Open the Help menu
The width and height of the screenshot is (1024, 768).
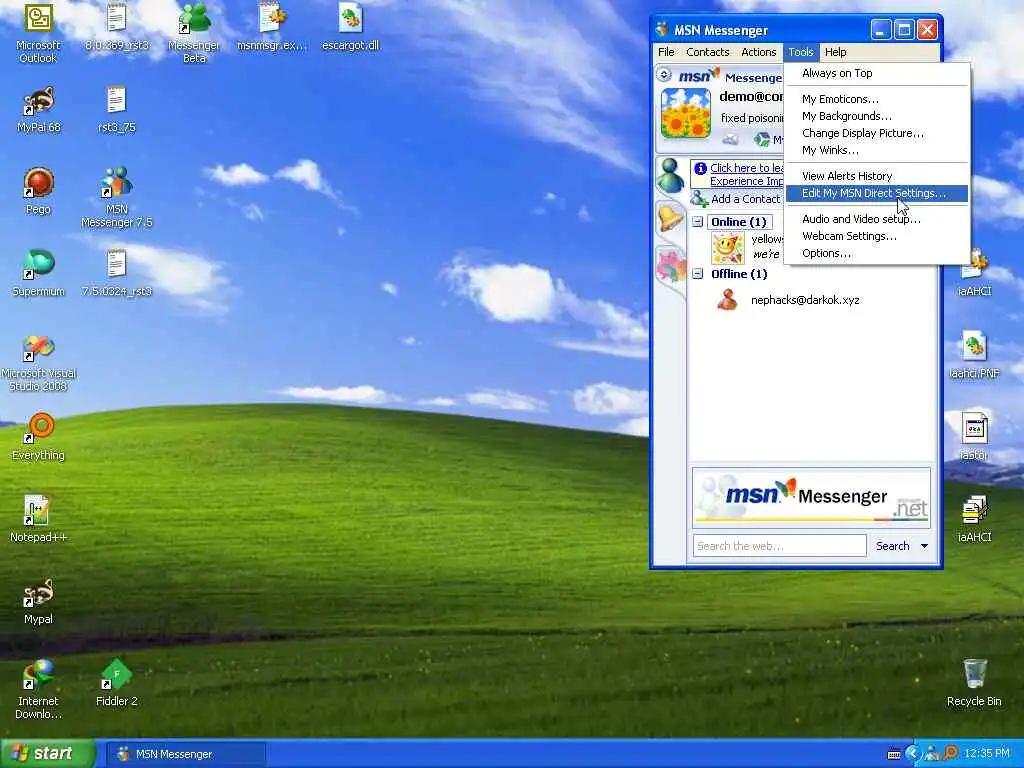coord(835,52)
